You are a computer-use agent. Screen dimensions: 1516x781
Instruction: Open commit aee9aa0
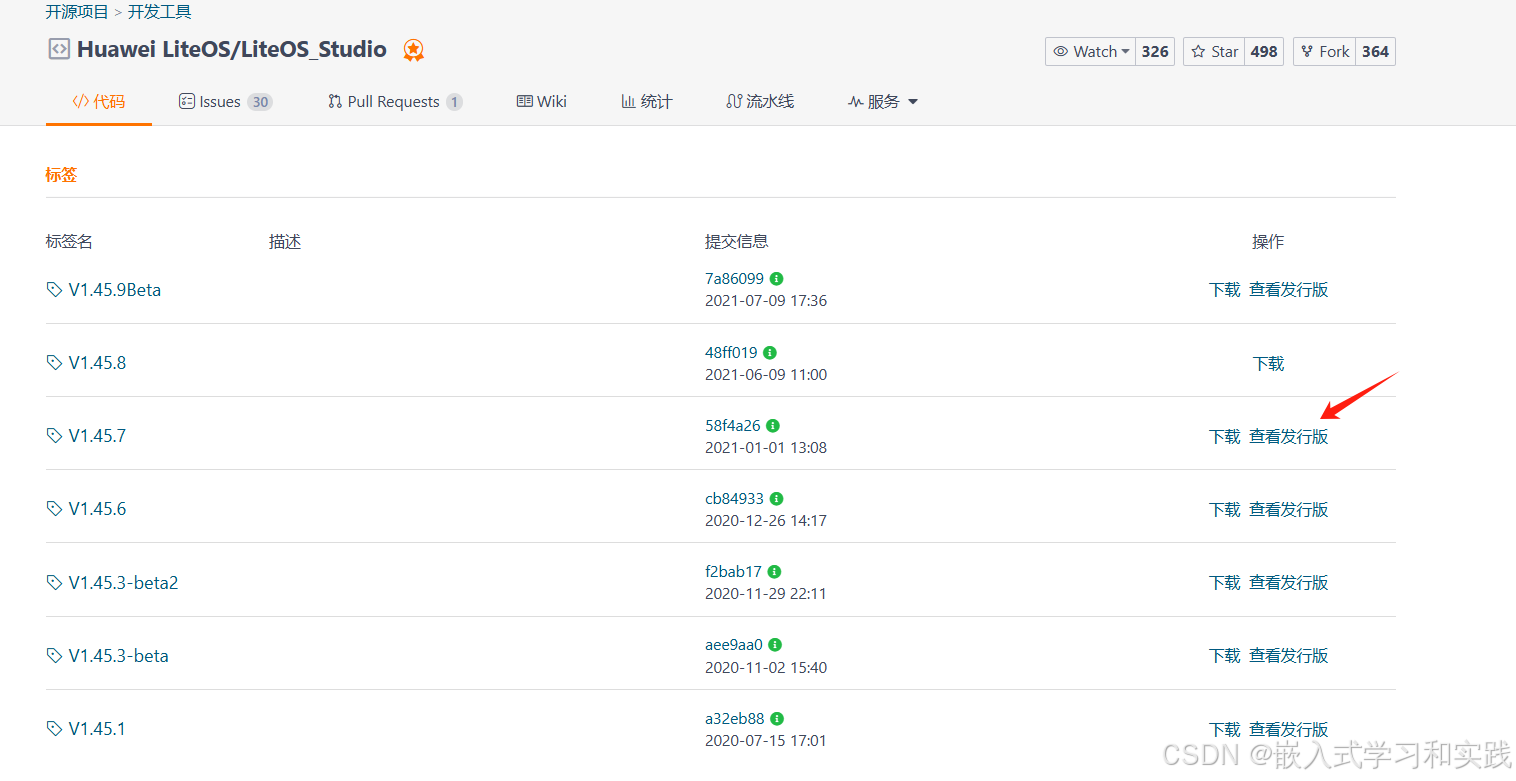point(734,645)
